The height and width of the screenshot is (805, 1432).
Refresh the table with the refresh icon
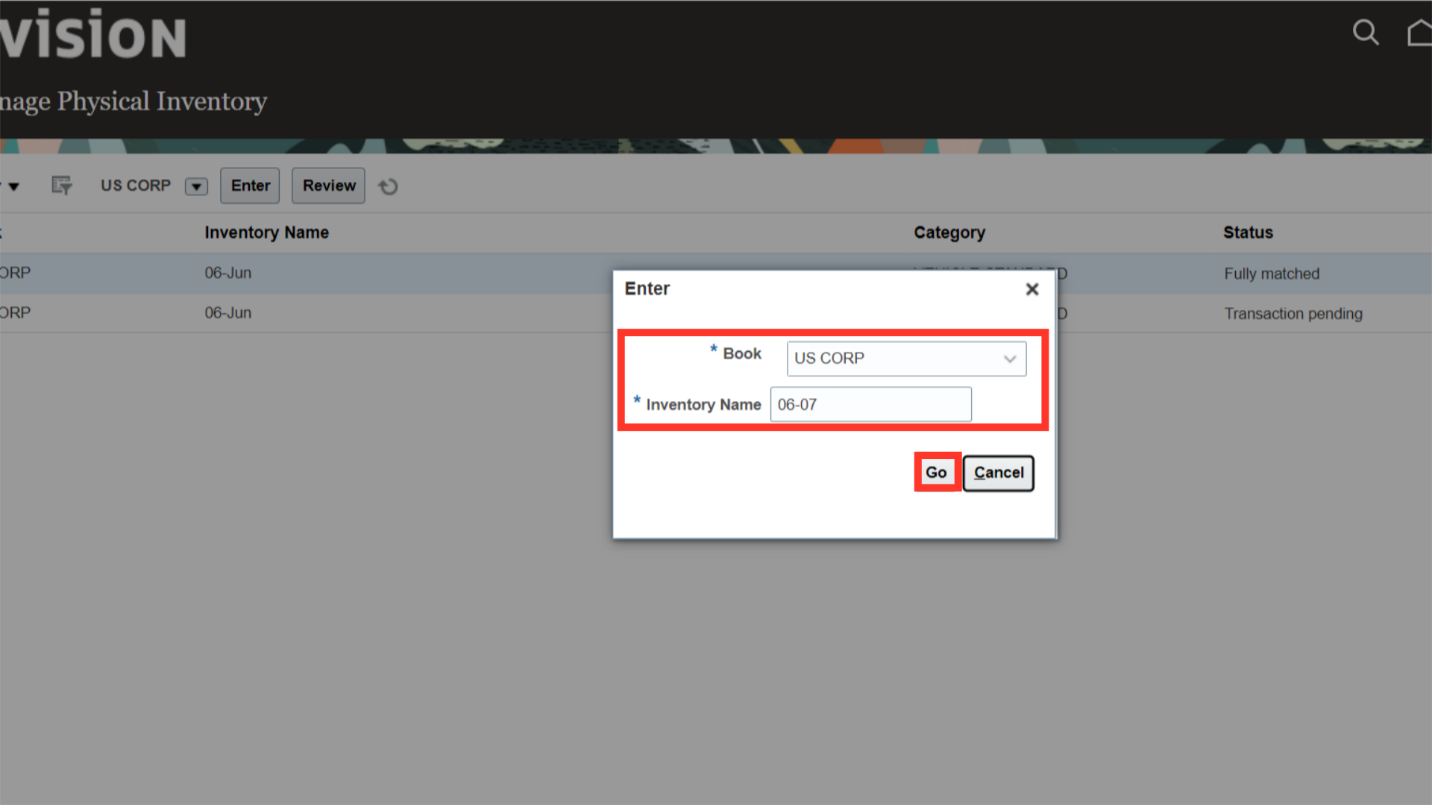point(388,186)
